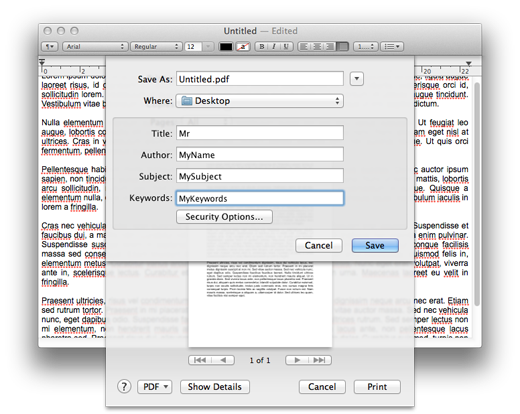Click the print preview page thumbnail
Viewport: 520px width, 414px height.
click(x=260, y=303)
